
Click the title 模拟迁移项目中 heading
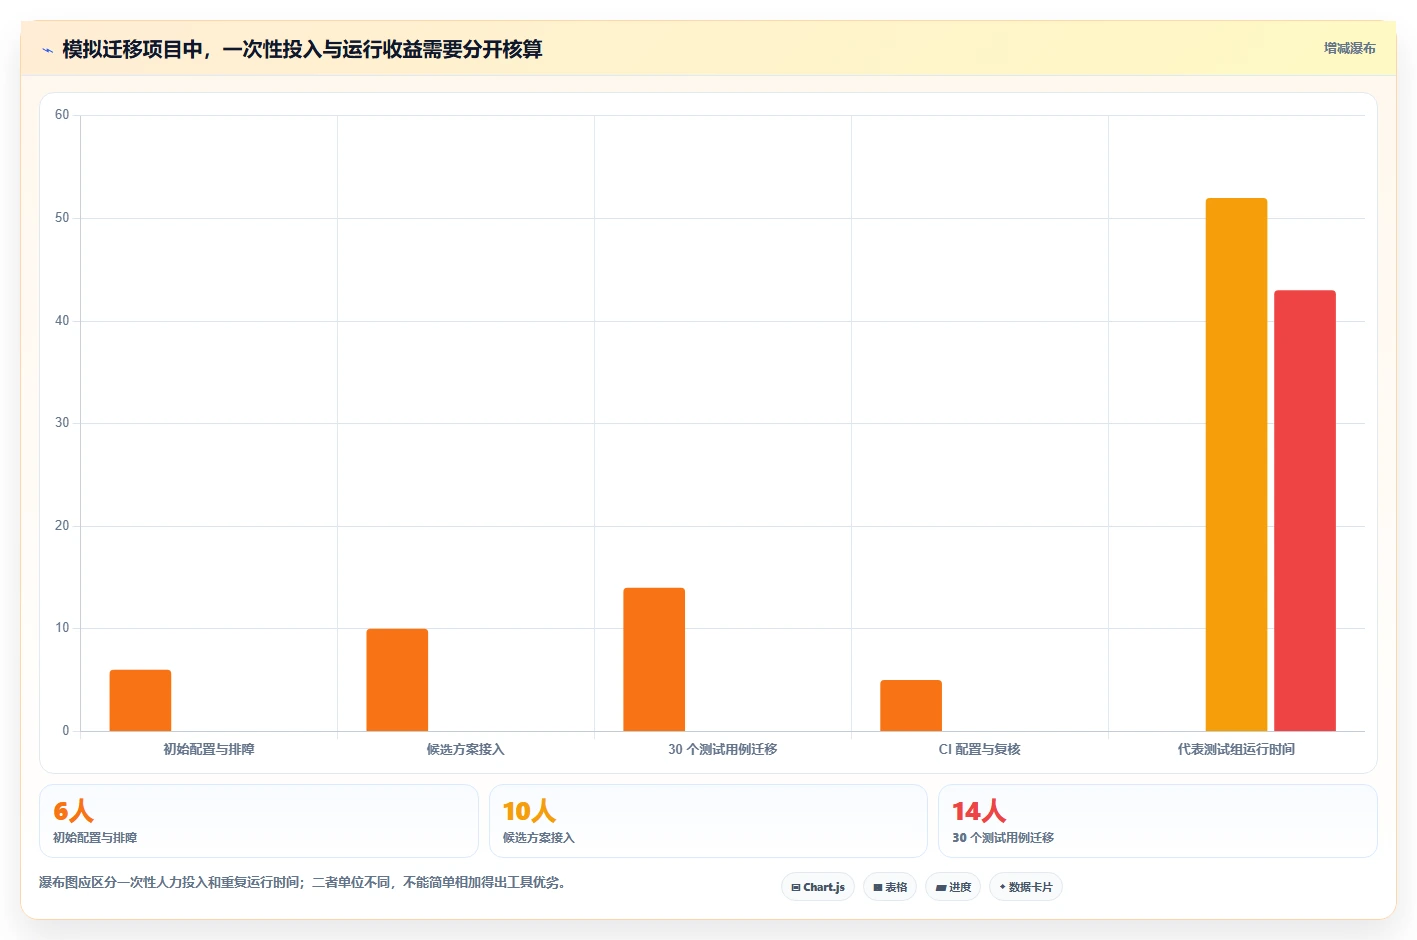pos(302,49)
